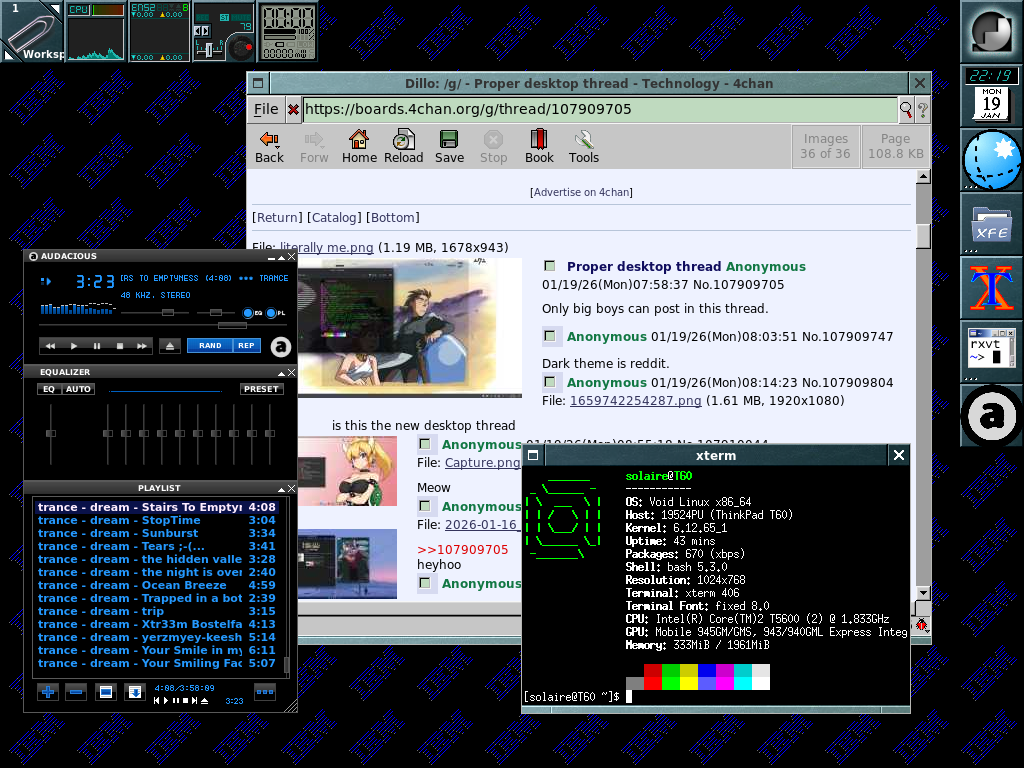Skip to next track in Audacious
Image resolution: width=1024 pixels, height=768 pixels.
pyautogui.click(x=142, y=346)
